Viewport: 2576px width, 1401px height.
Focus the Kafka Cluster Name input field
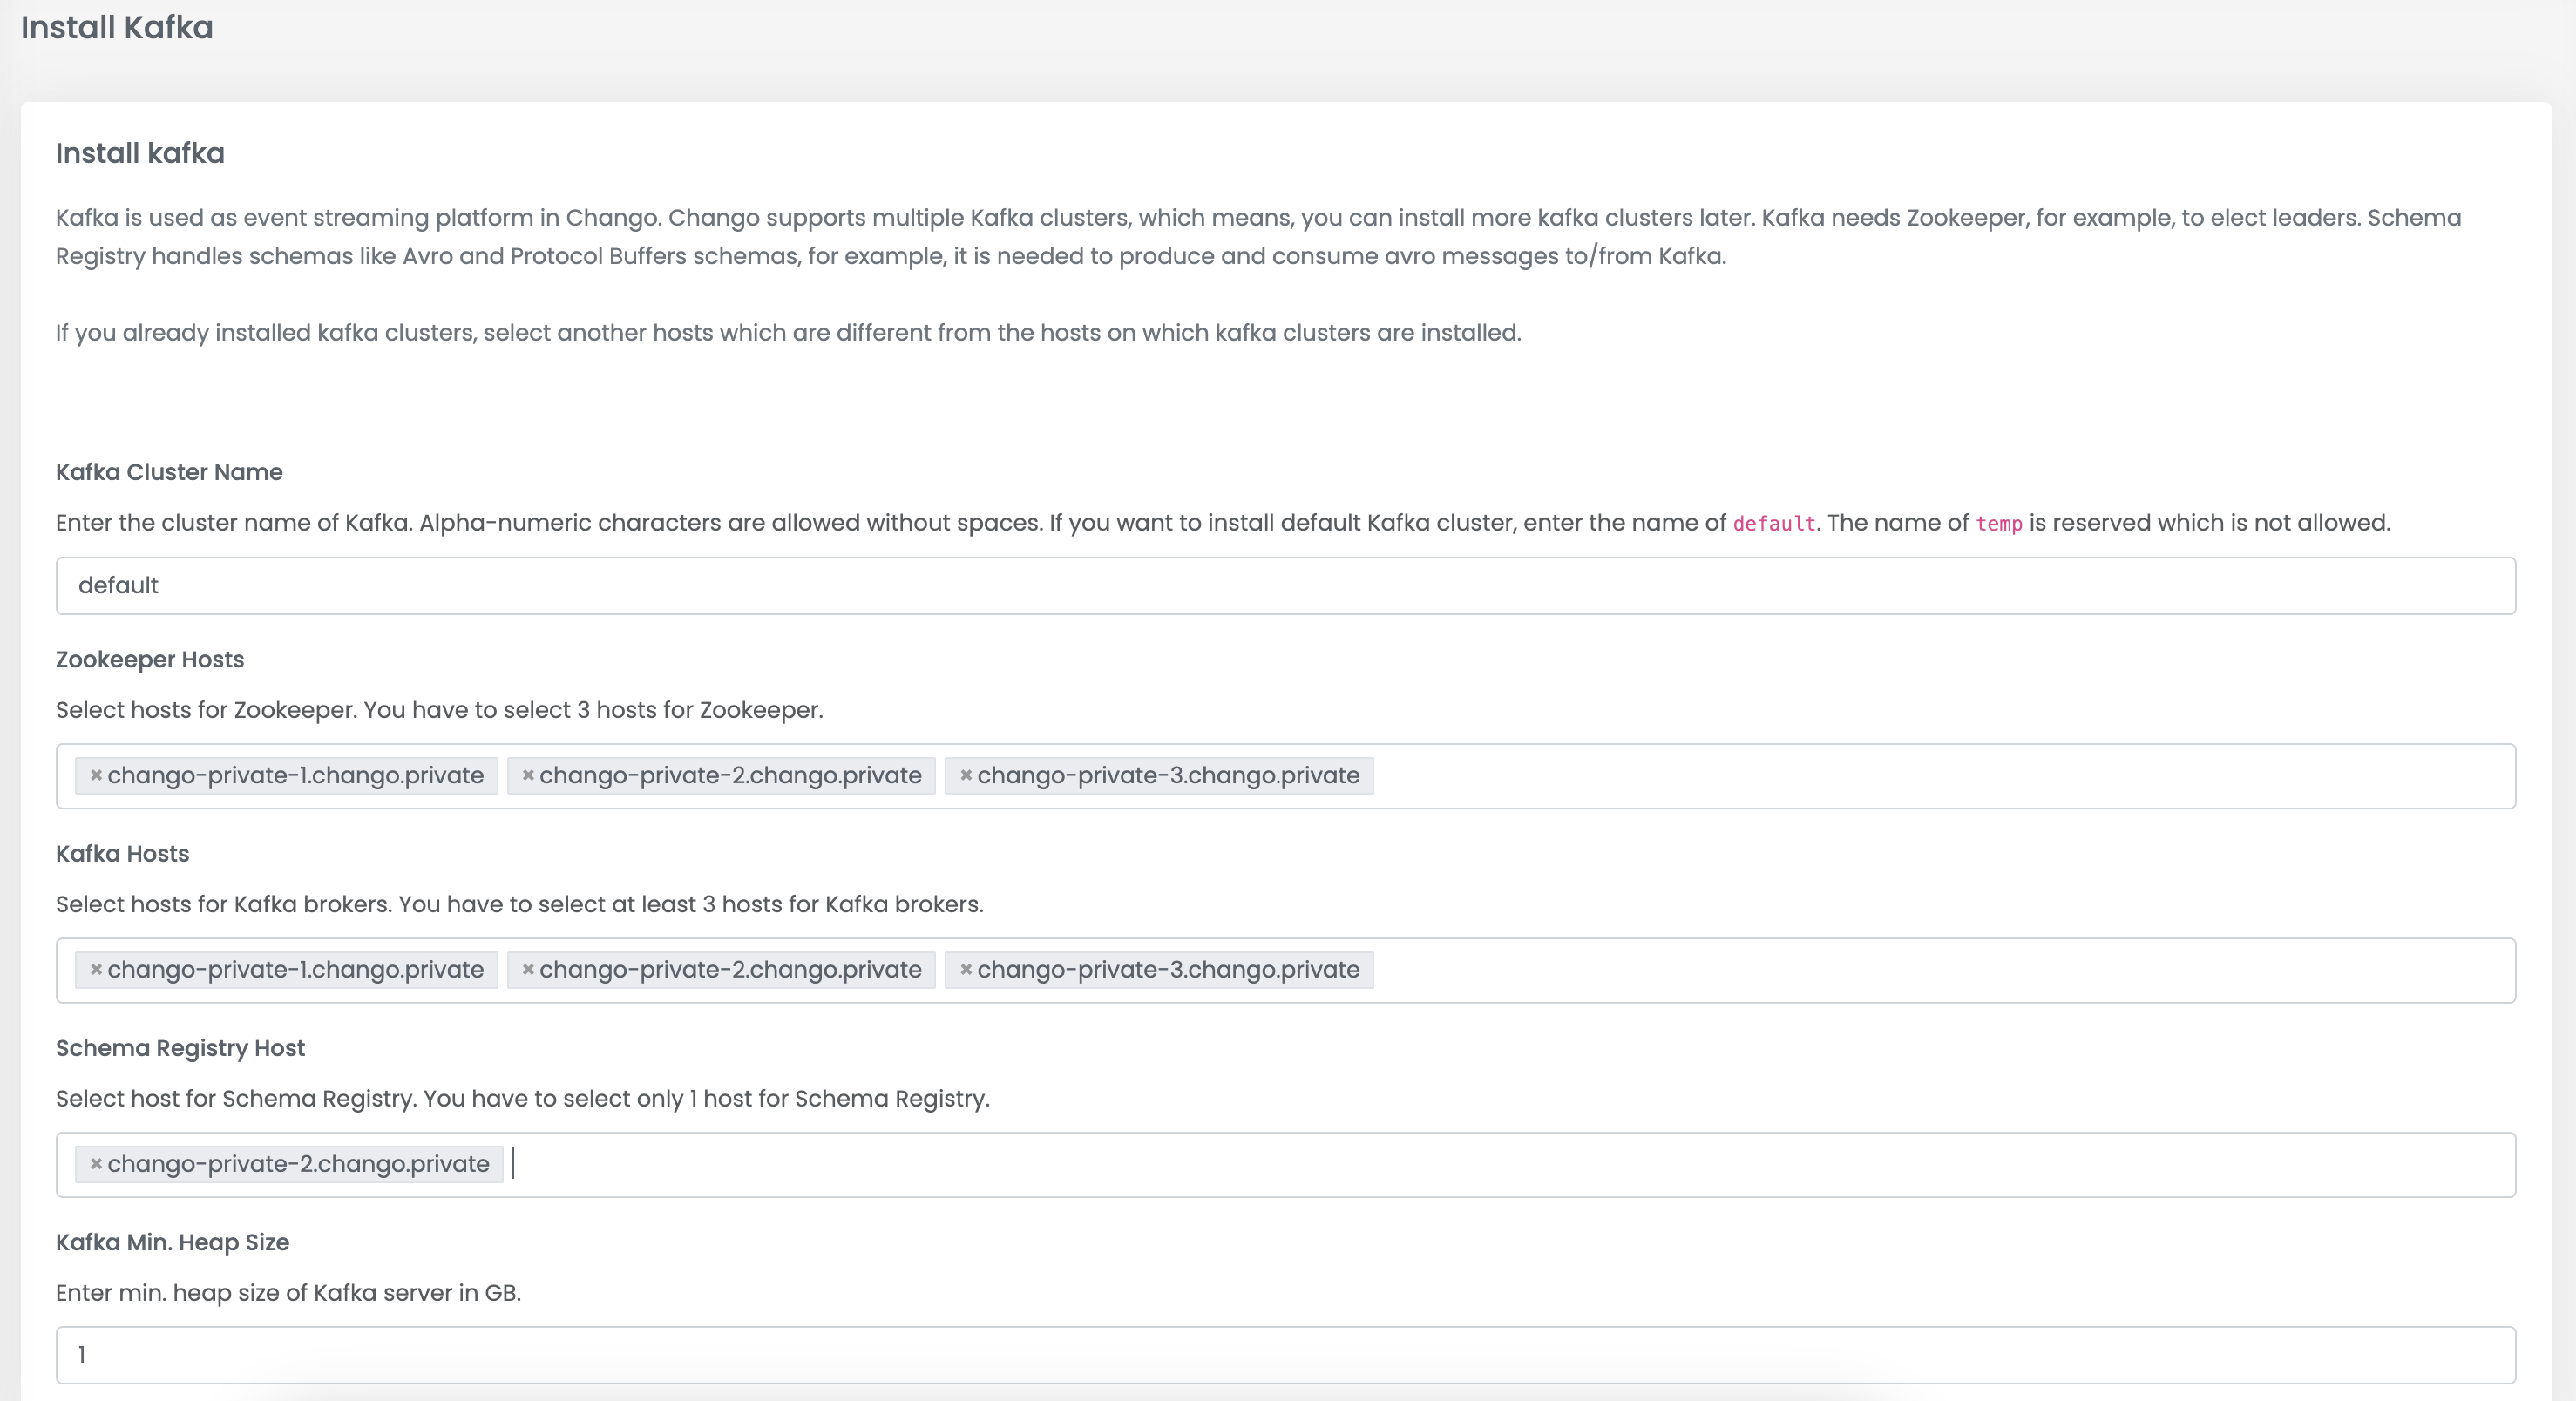(1285, 585)
